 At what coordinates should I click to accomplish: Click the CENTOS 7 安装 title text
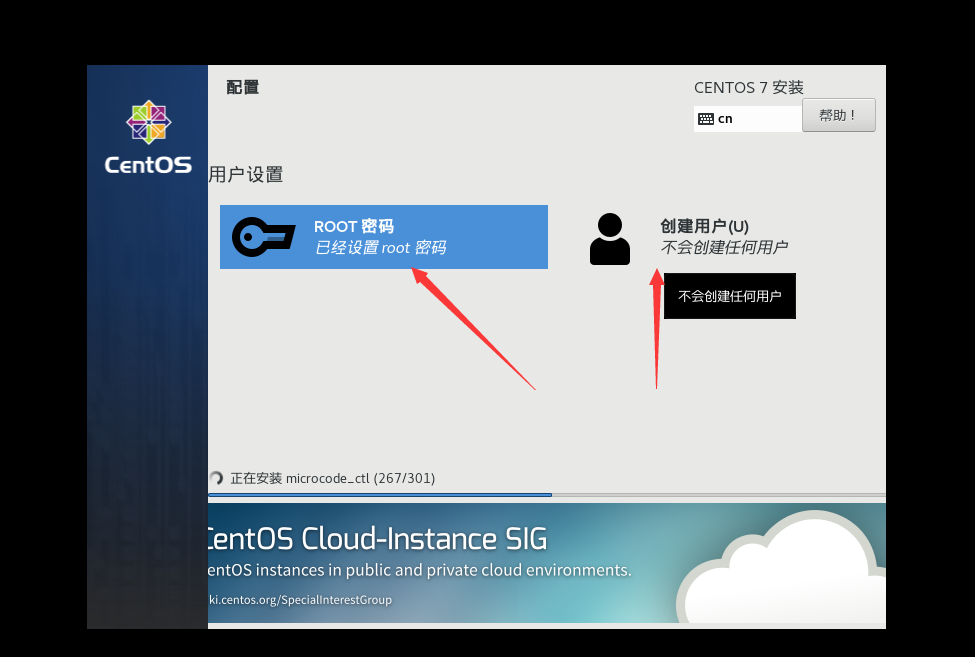749,88
